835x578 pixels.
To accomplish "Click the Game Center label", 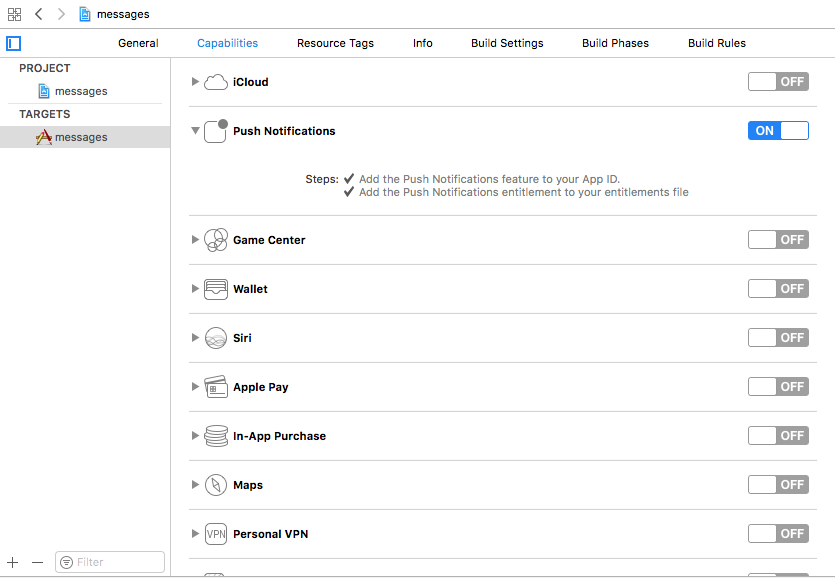I will tap(269, 240).
